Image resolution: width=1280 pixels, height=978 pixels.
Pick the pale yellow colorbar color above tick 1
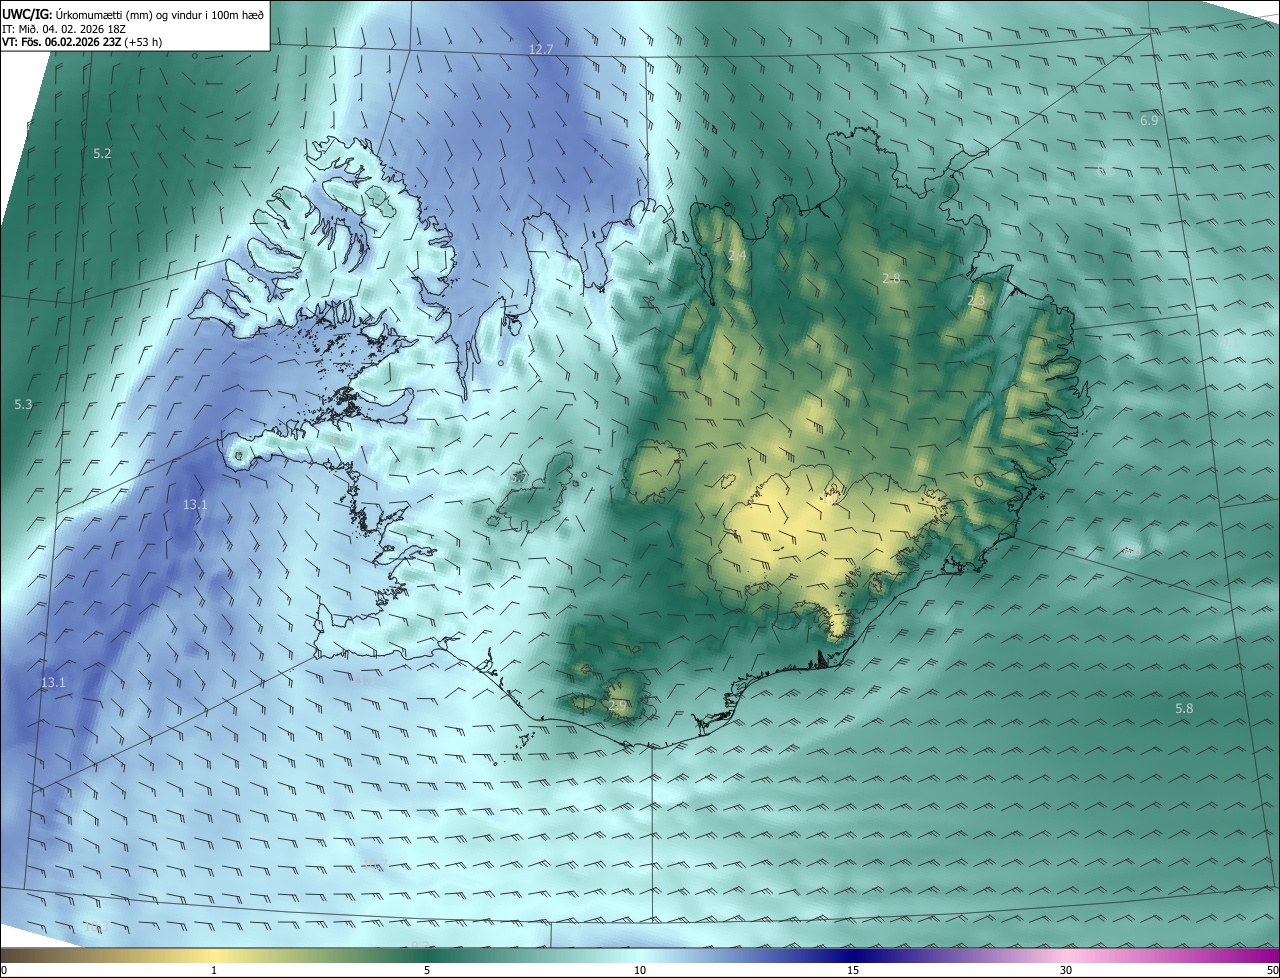[214, 955]
